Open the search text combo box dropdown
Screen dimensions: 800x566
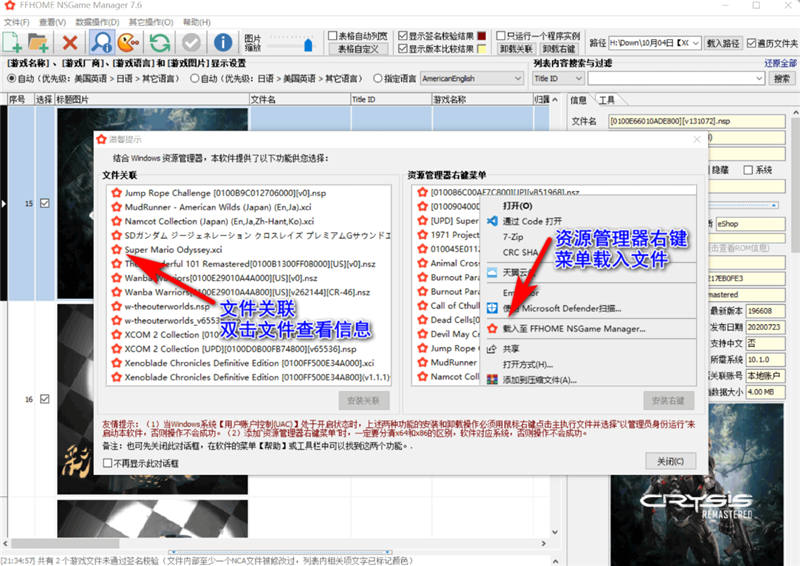[x=759, y=79]
